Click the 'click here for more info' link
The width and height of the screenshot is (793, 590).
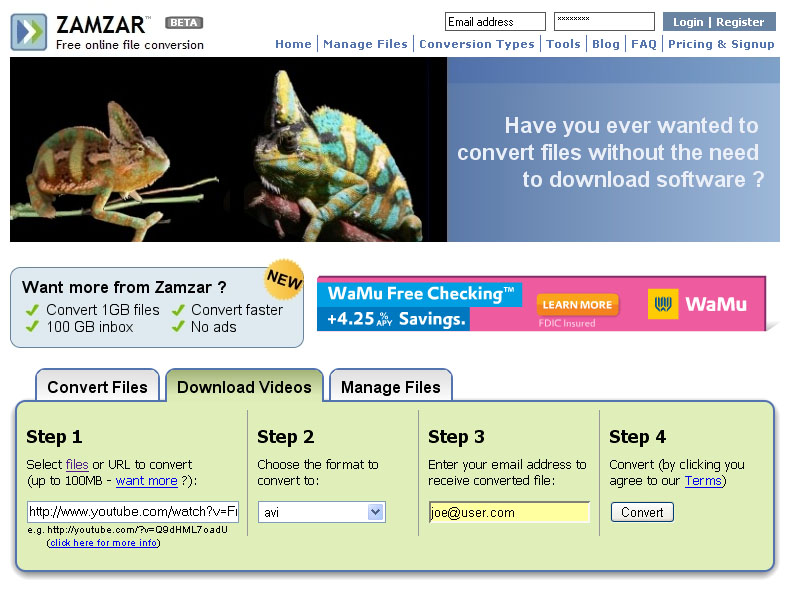coord(103,543)
